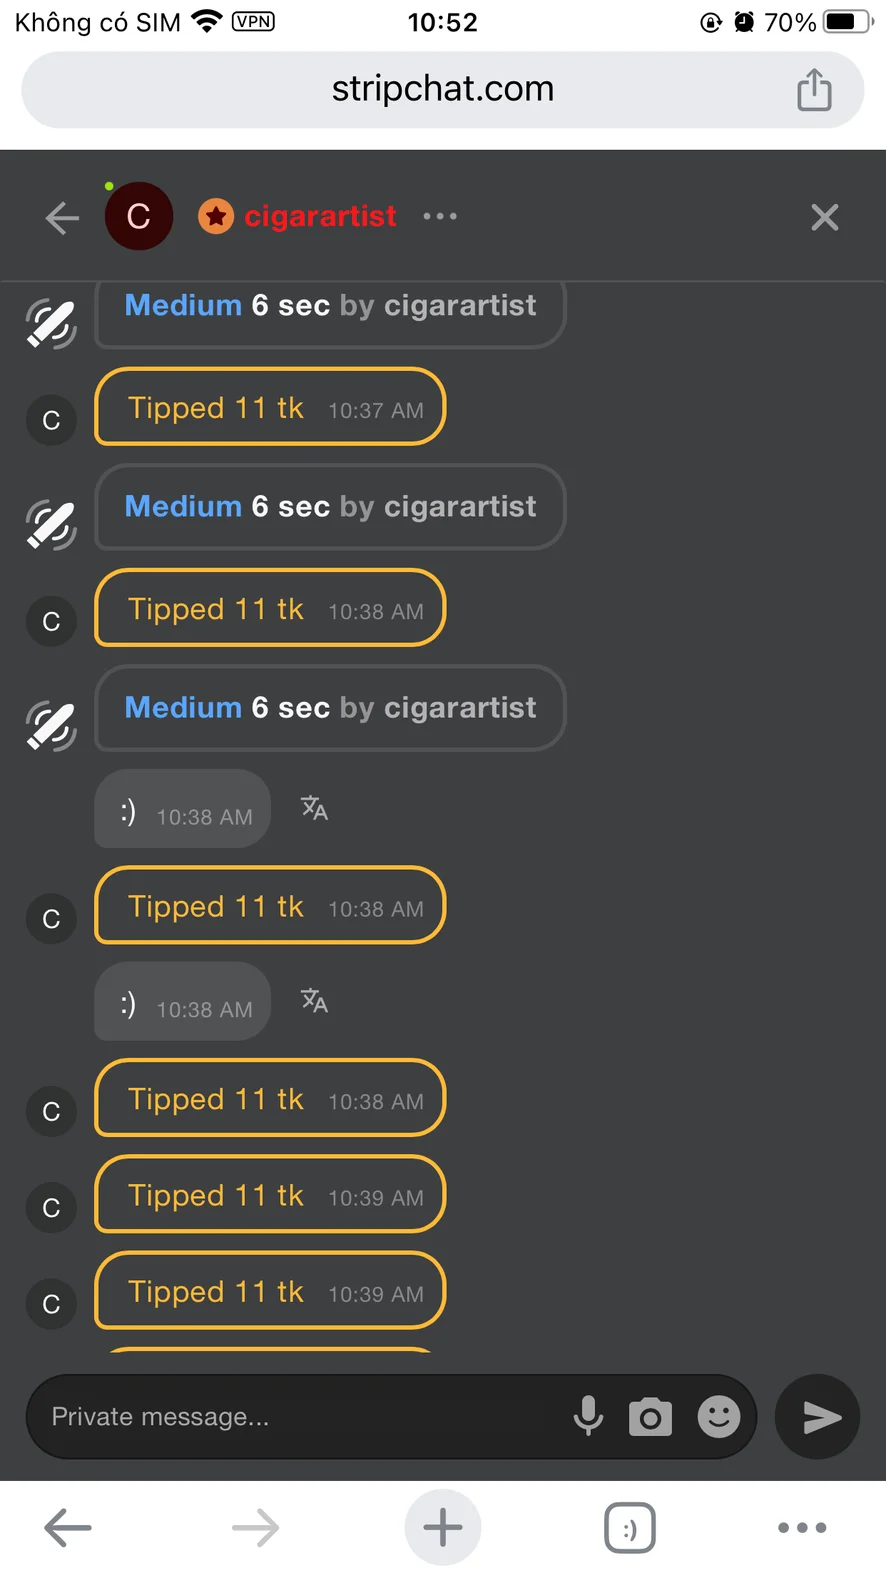The width and height of the screenshot is (886, 1575).
Task: Open the browser tabs switcher
Action: coord(629,1528)
